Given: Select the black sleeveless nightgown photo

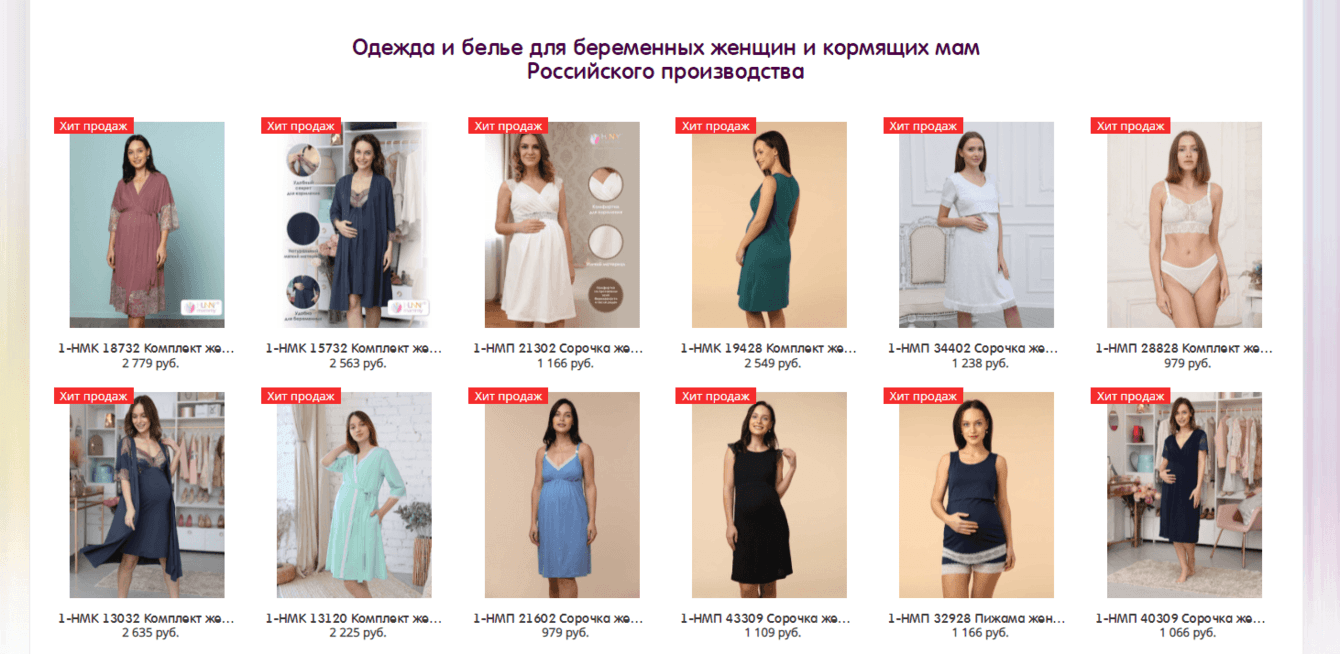Looking at the screenshot, I should [769, 495].
